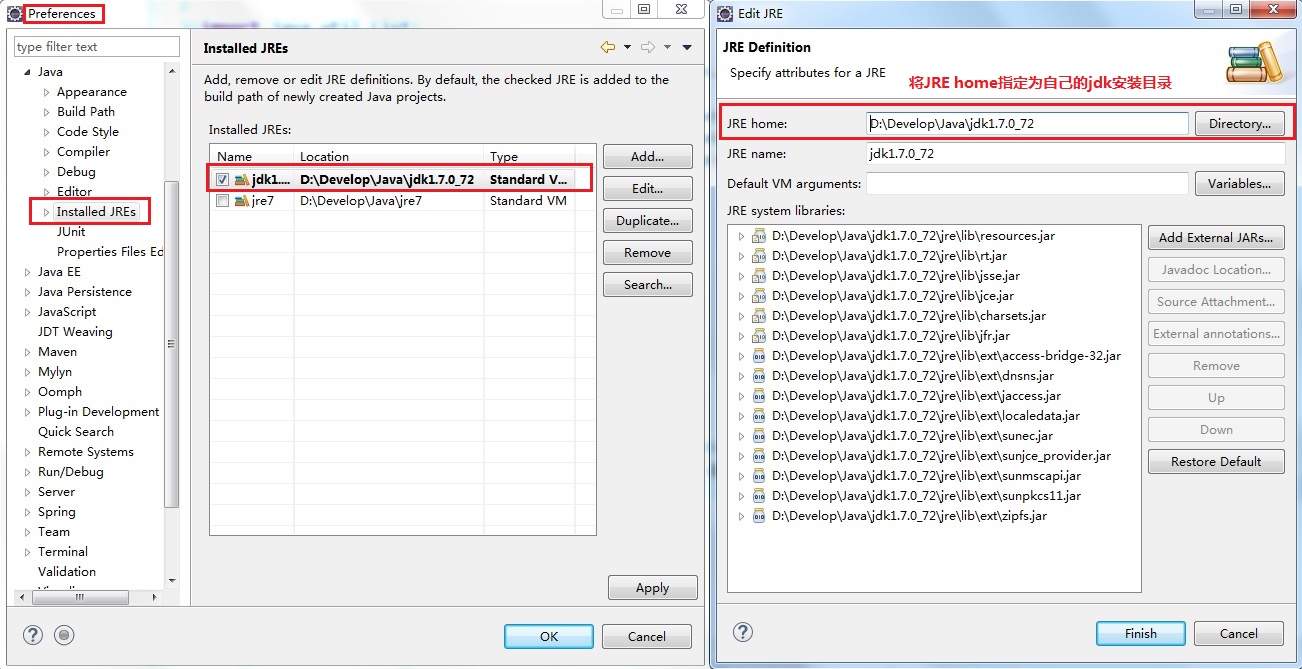Expand the resources.jar library entry
The image size is (1302, 669).
(x=741, y=236)
